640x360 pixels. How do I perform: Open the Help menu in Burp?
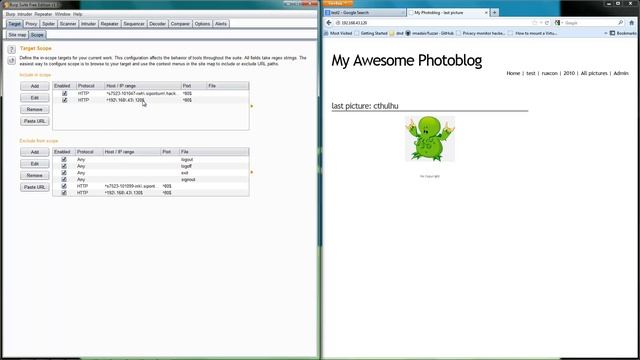pyautogui.click(x=78, y=14)
